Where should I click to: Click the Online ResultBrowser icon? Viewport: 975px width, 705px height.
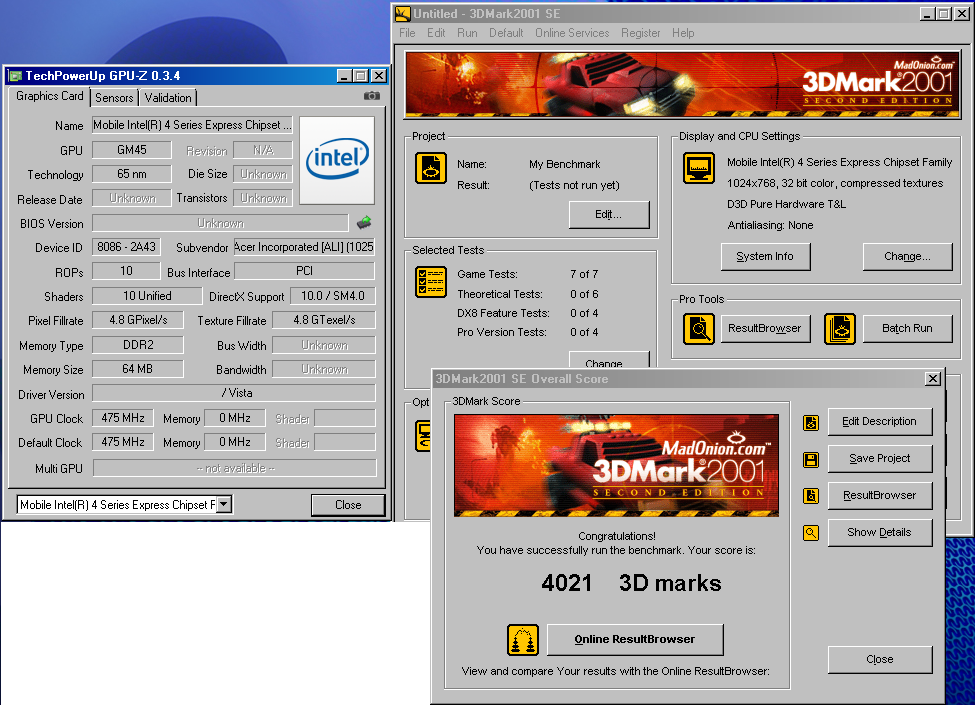point(523,640)
